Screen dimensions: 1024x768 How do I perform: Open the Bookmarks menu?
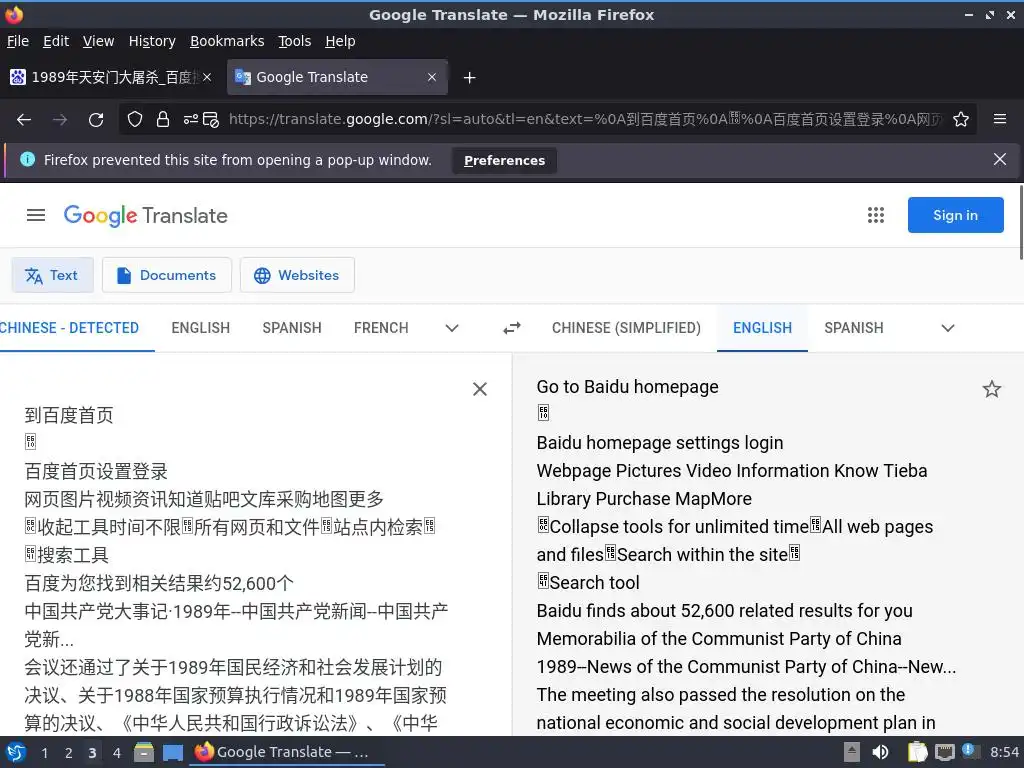point(227,41)
